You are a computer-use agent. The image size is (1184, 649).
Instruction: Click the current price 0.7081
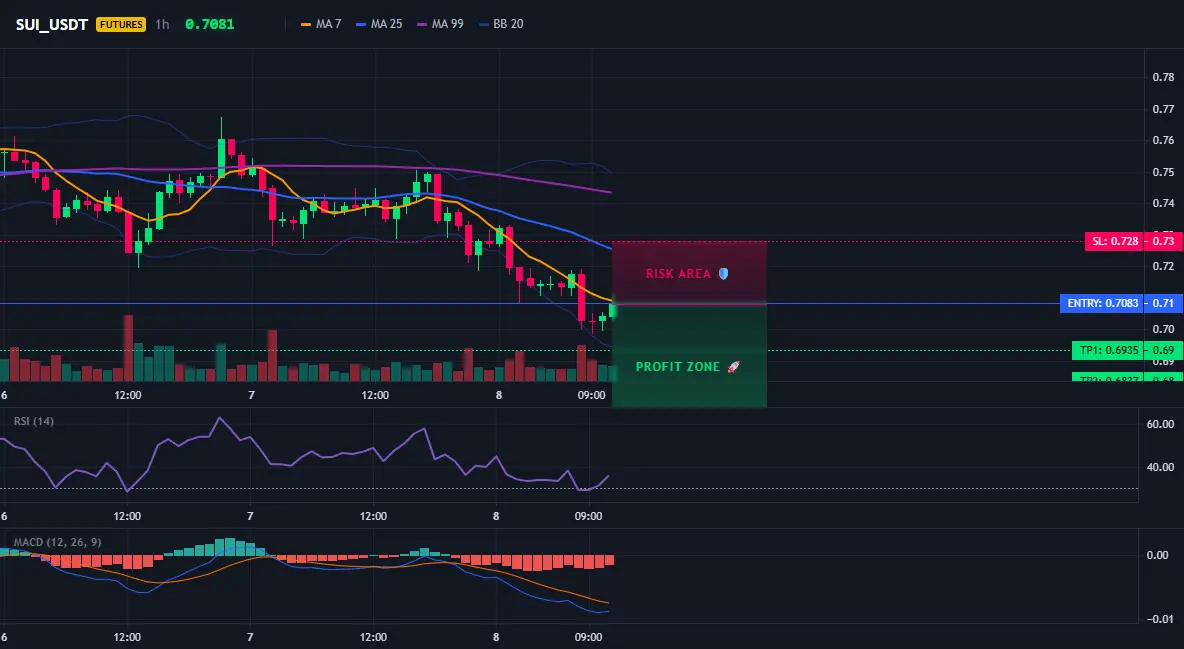pyautogui.click(x=210, y=24)
